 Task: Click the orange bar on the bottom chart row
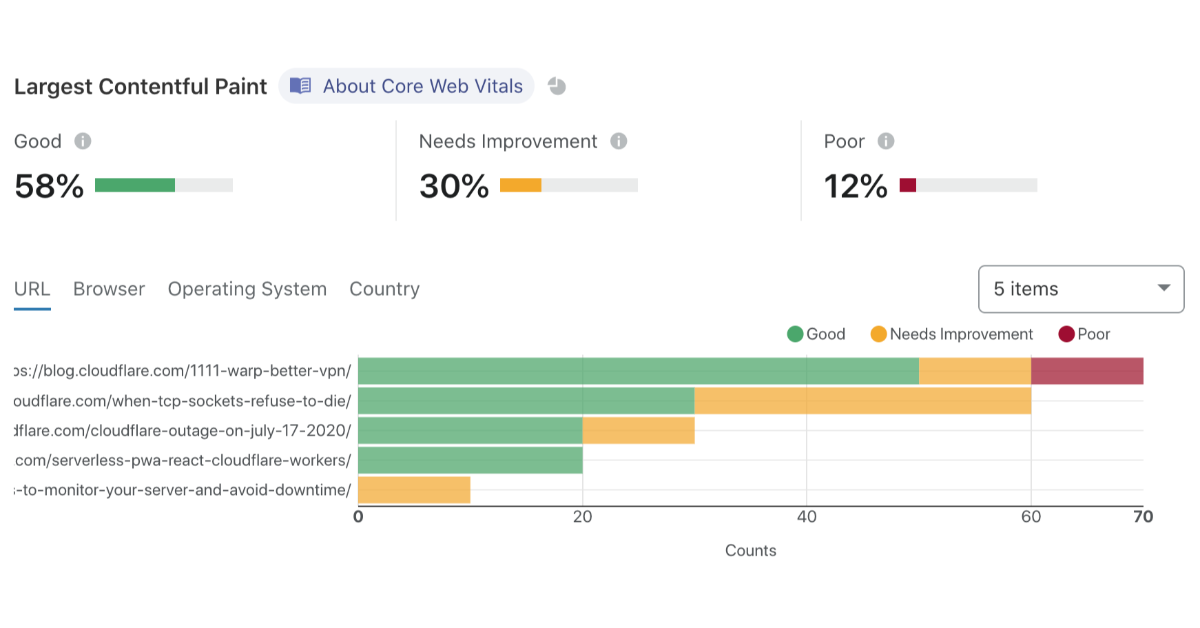(x=413, y=490)
